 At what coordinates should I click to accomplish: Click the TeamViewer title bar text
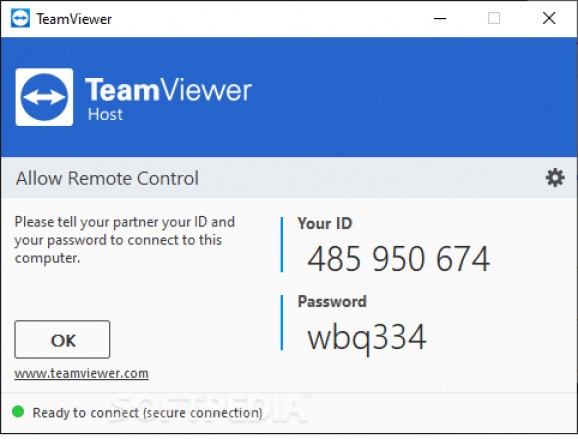click(x=74, y=19)
